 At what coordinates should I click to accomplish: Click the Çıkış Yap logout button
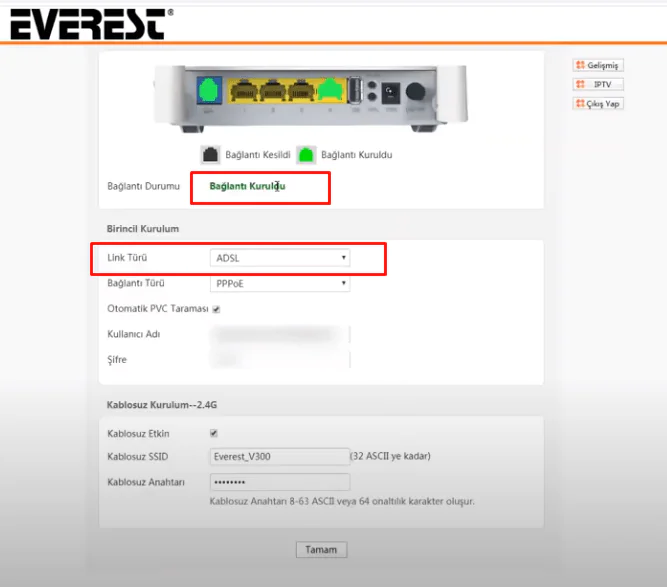tap(598, 103)
